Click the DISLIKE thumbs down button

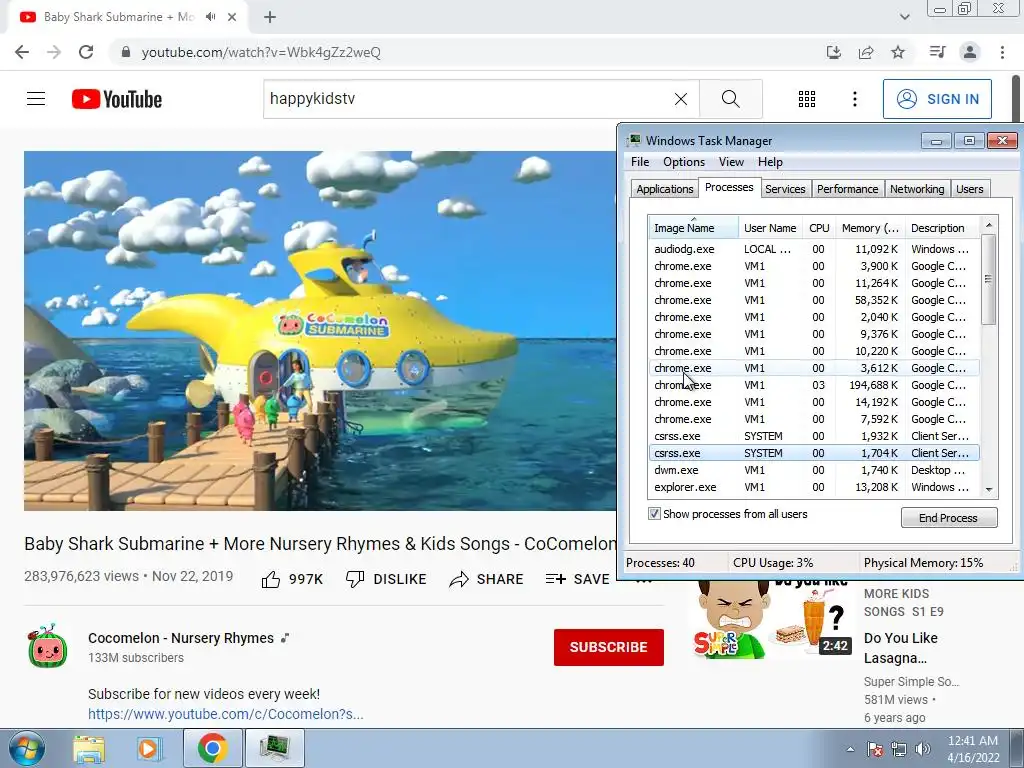point(386,579)
